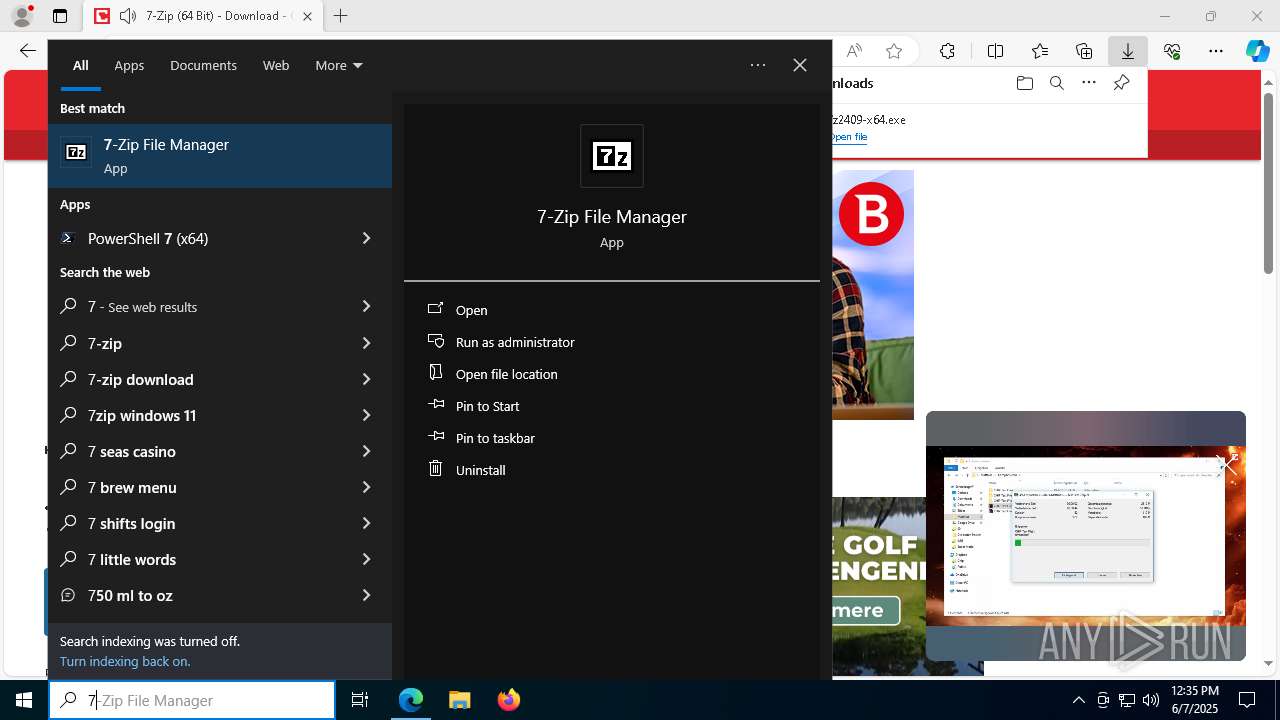Click 'Open file' link under downloaded exe
Viewport: 1280px width, 720px height.
[849, 137]
